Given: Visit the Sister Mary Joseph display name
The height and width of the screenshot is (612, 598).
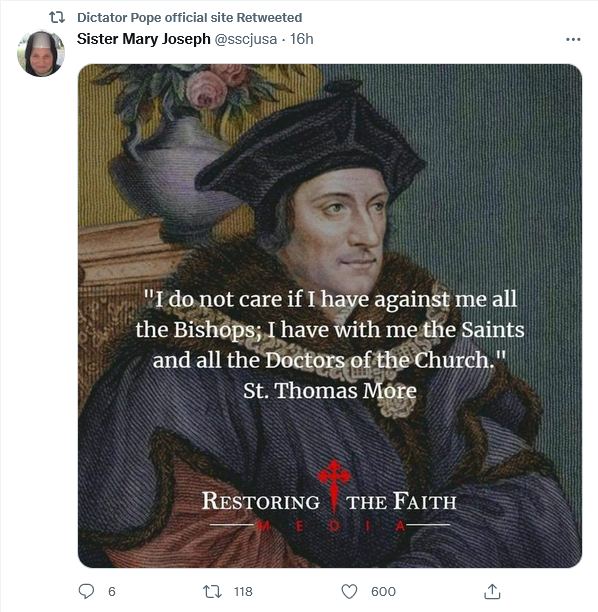Looking at the screenshot, I should [x=144, y=39].
